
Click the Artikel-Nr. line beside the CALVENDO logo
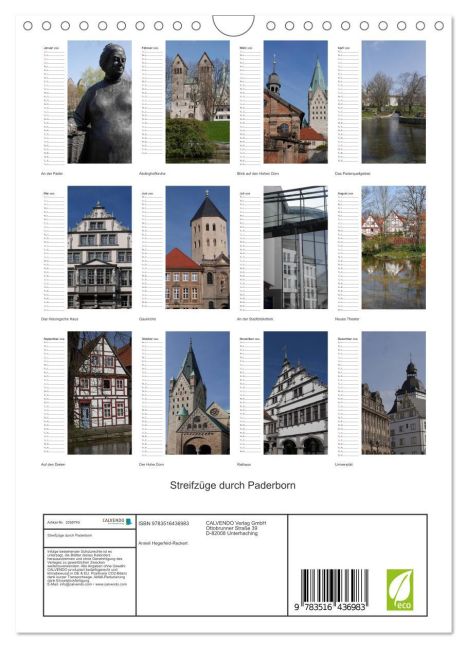pyautogui.click(x=64, y=522)
